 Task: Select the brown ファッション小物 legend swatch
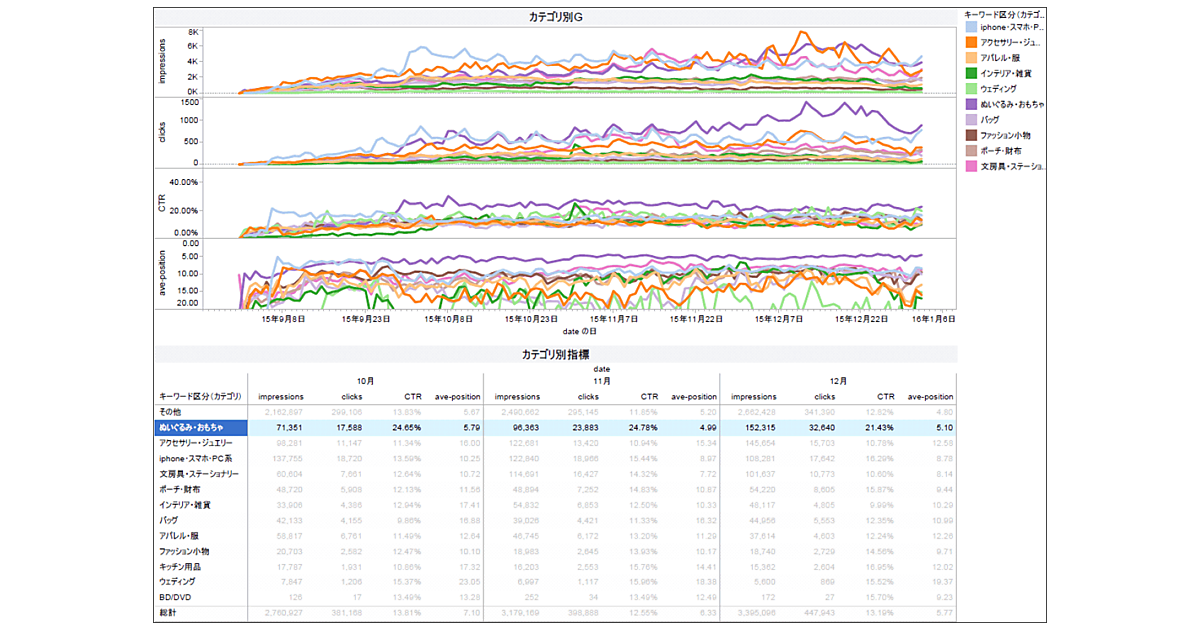pos(971,135)
